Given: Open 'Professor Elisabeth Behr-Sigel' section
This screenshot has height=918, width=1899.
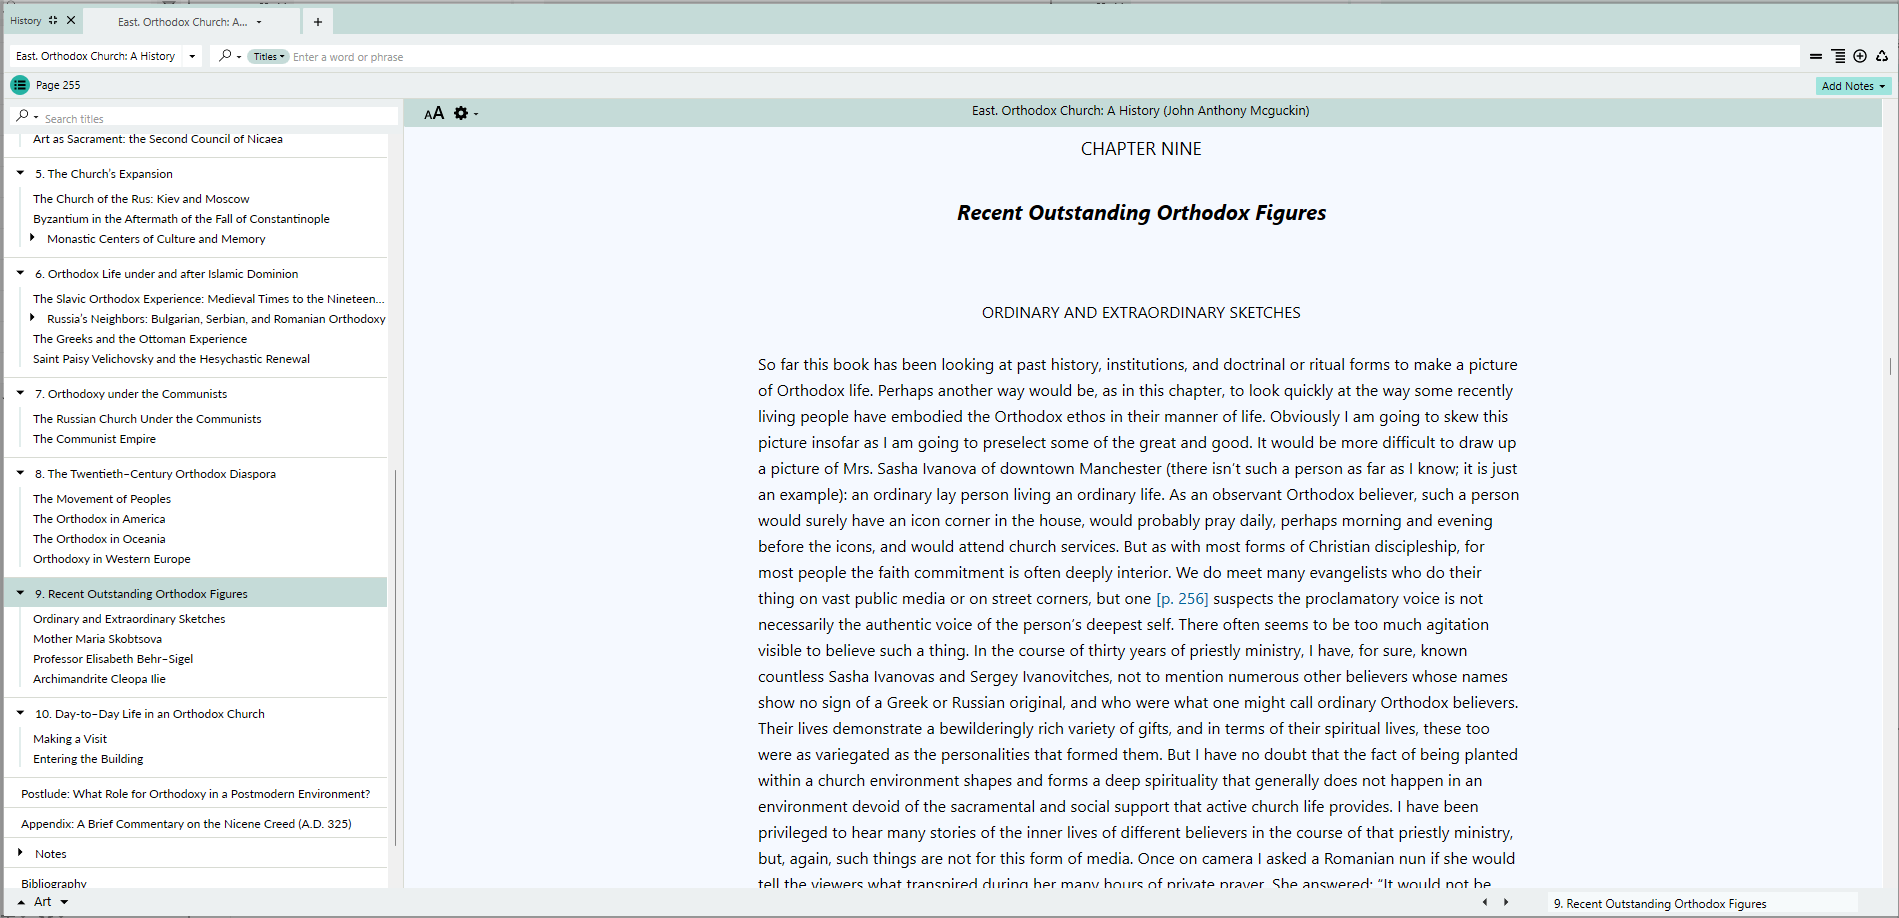Looking at the screenshot, I should click(x=113, y=659).
